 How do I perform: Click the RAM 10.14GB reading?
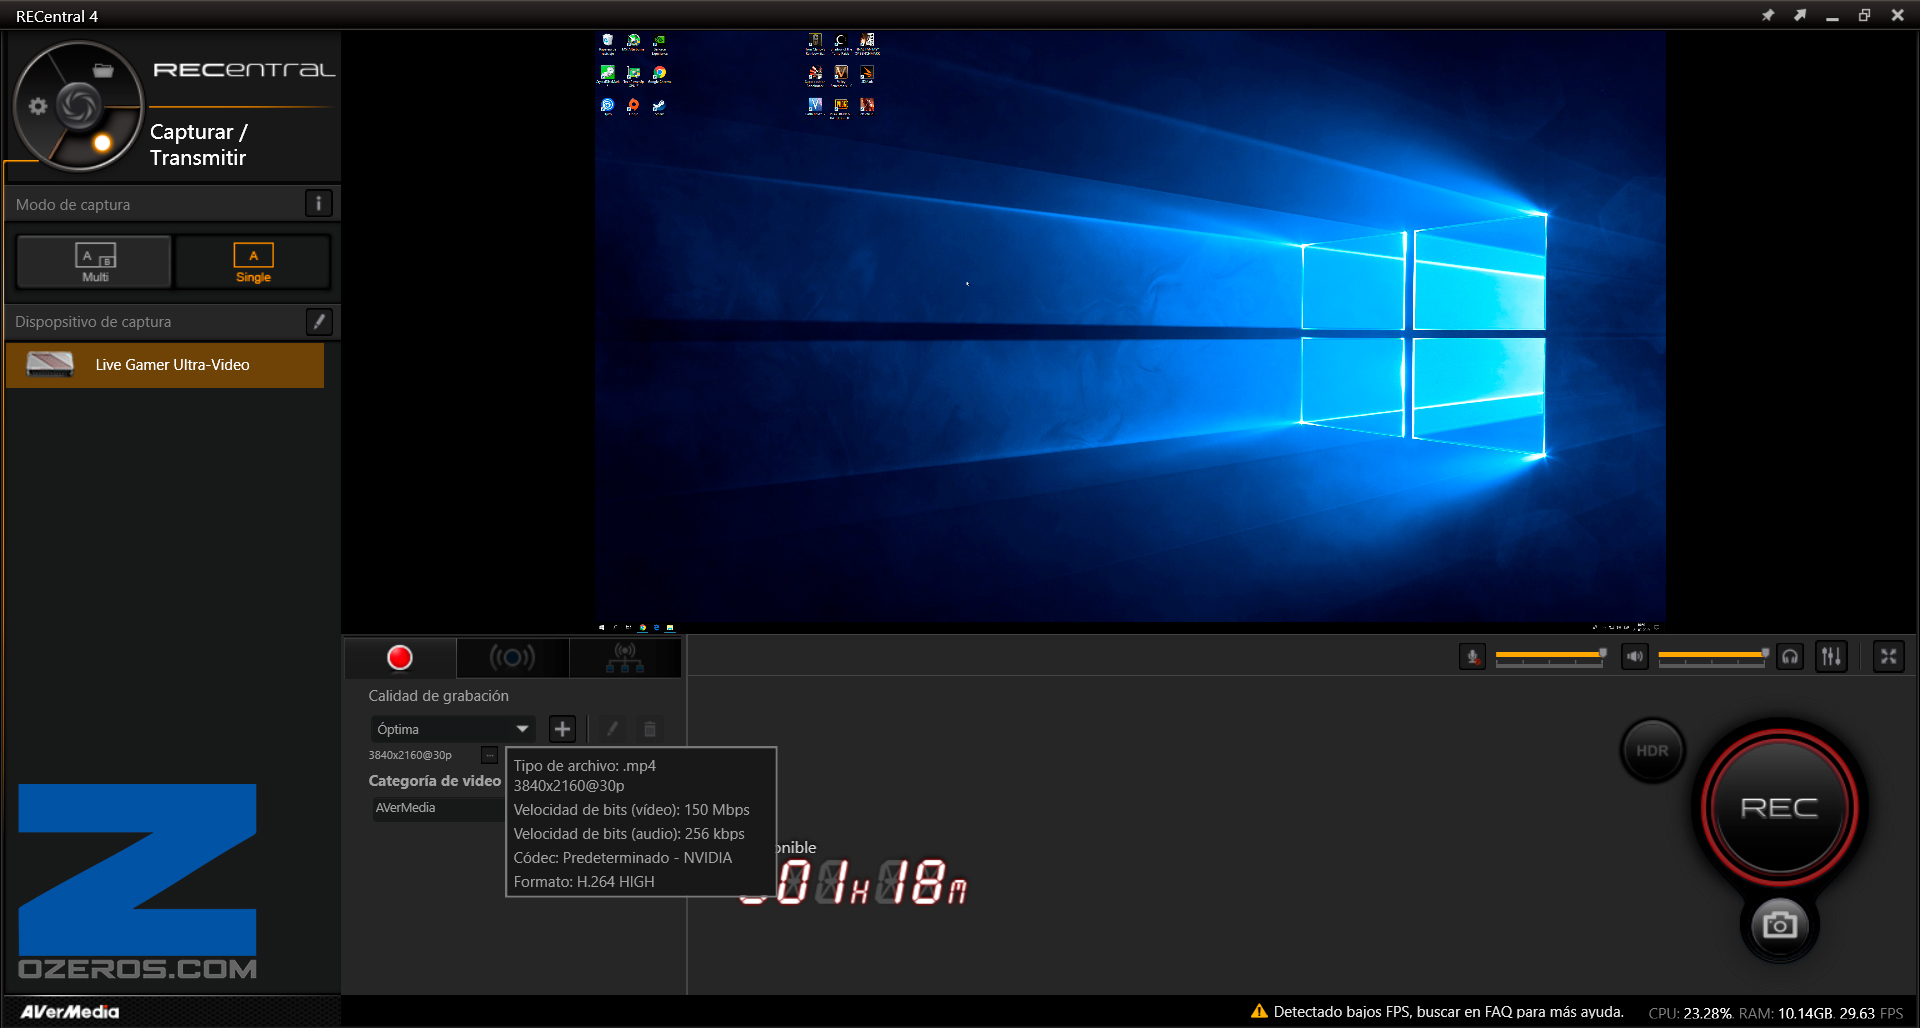point(1786,1013)
